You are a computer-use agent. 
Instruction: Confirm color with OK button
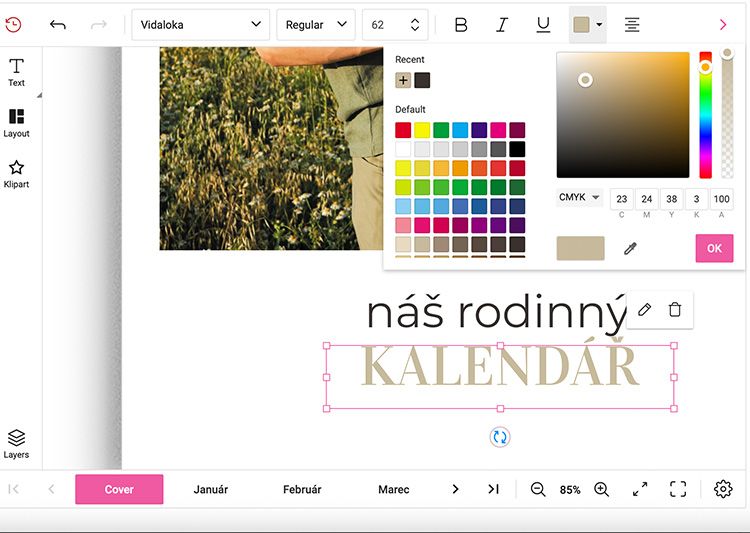point(714,248)
